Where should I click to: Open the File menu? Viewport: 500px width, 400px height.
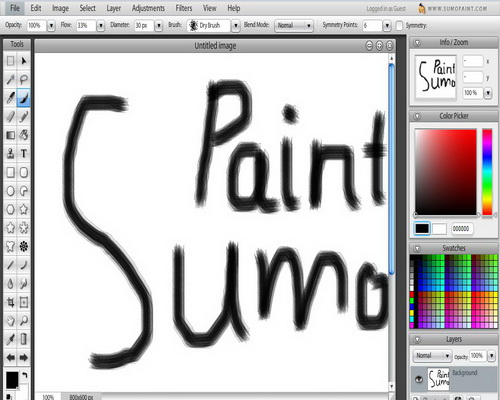pos(15,8)
